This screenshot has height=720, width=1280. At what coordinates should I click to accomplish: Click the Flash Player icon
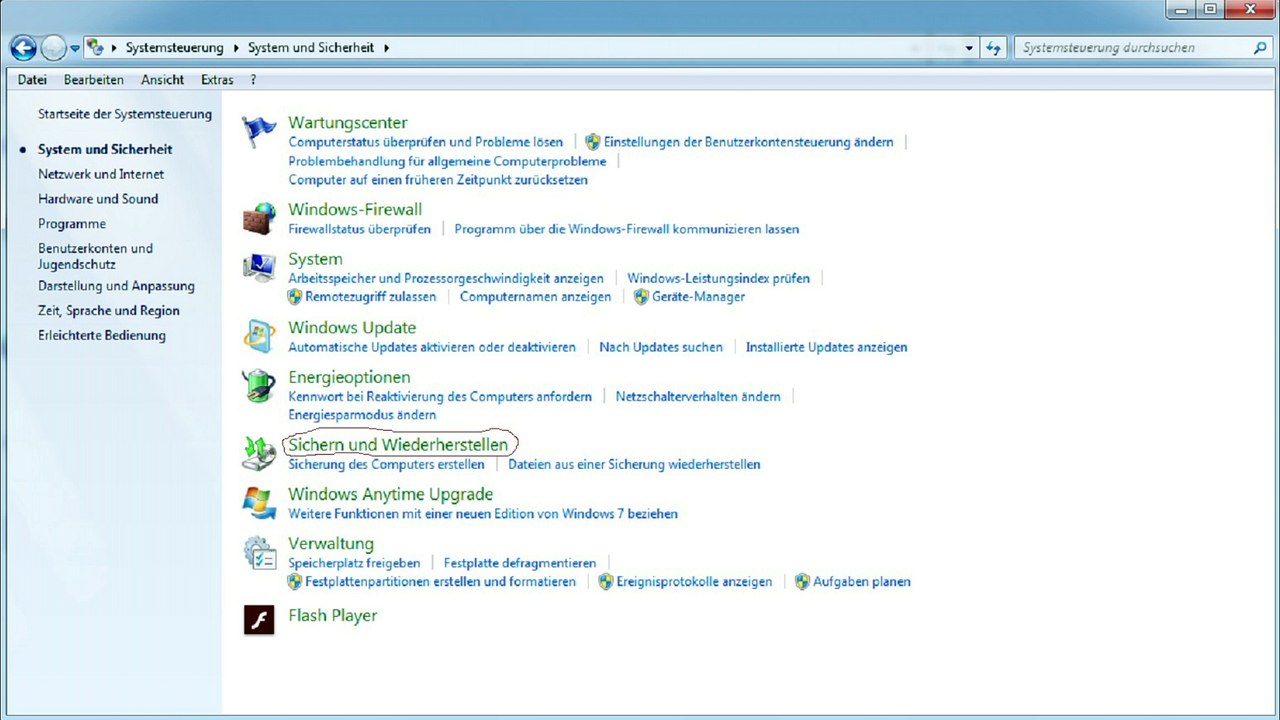tap(259, 620)
